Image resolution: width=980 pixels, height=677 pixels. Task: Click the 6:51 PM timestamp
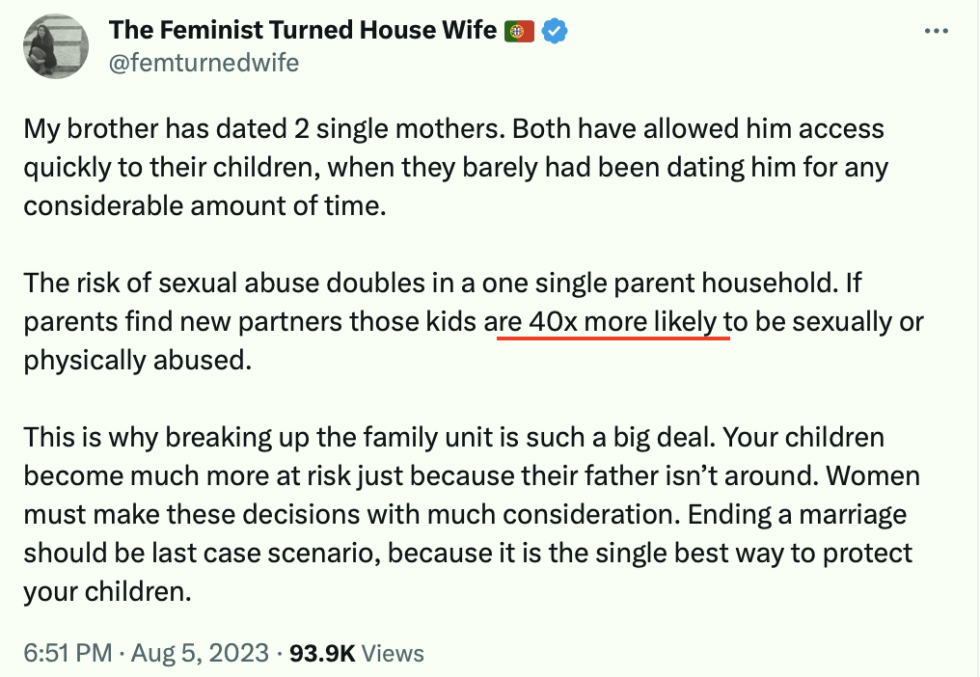click(x=68, y=653)
